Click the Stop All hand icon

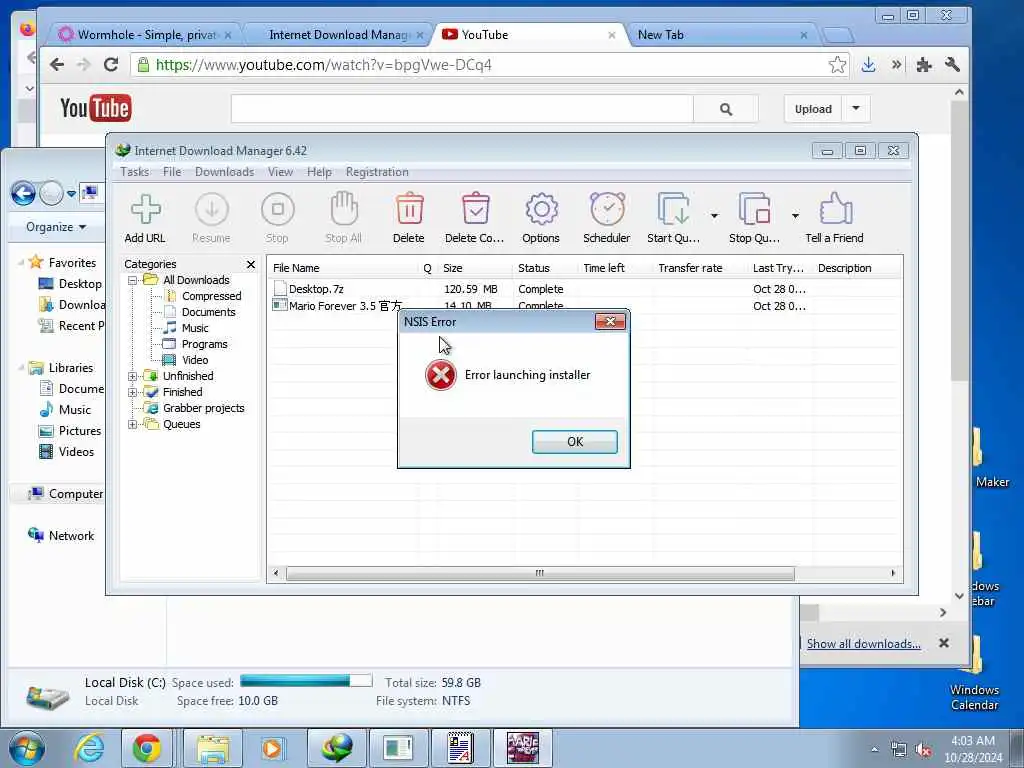pos(344,209)
